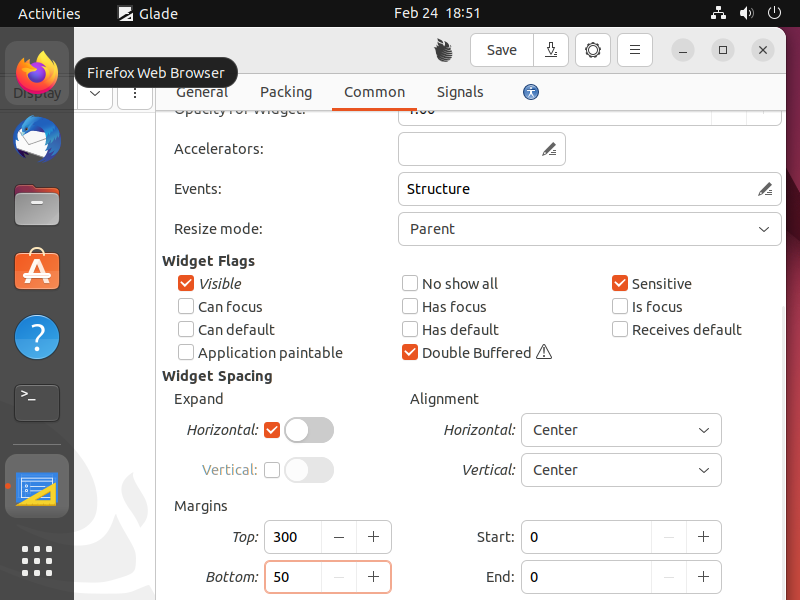The image size is (800, 600).
Task: Enable the Can focus checkbox
Action: coord(186,307)
